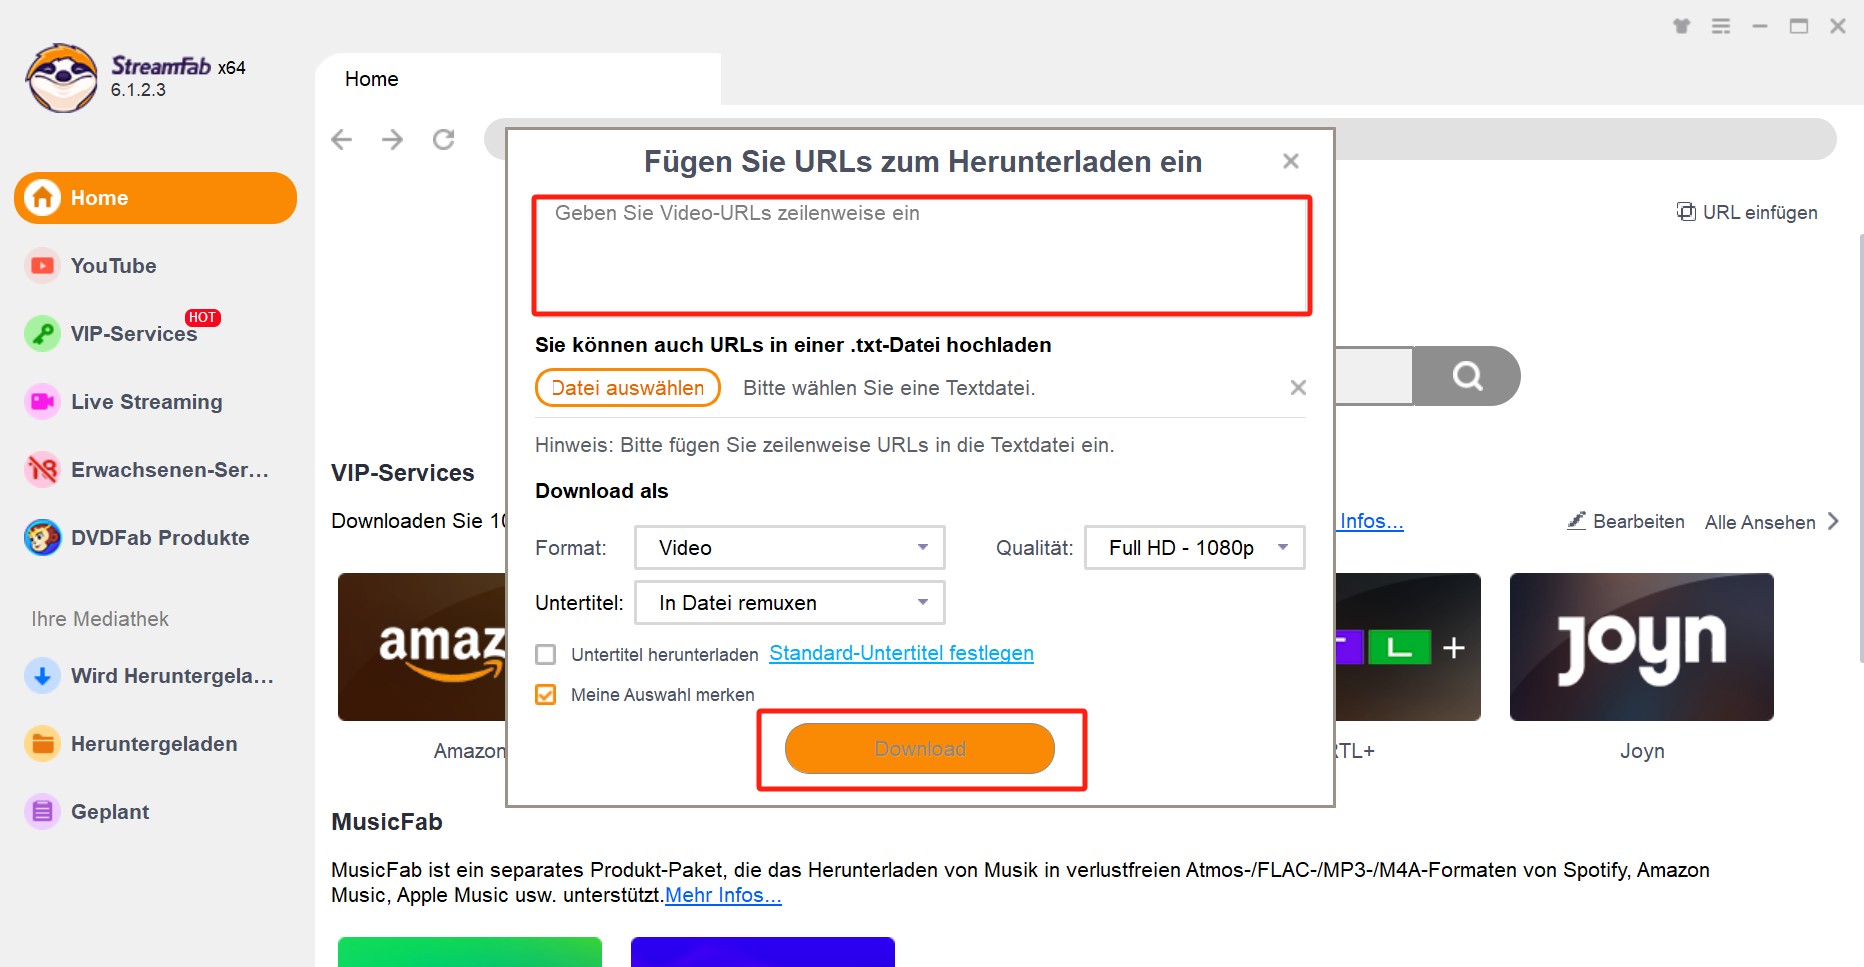The width and height of the screenshot is (1864, 967).
Task: Click the StreamFab sloth logo
Action: tap(62, 78)
